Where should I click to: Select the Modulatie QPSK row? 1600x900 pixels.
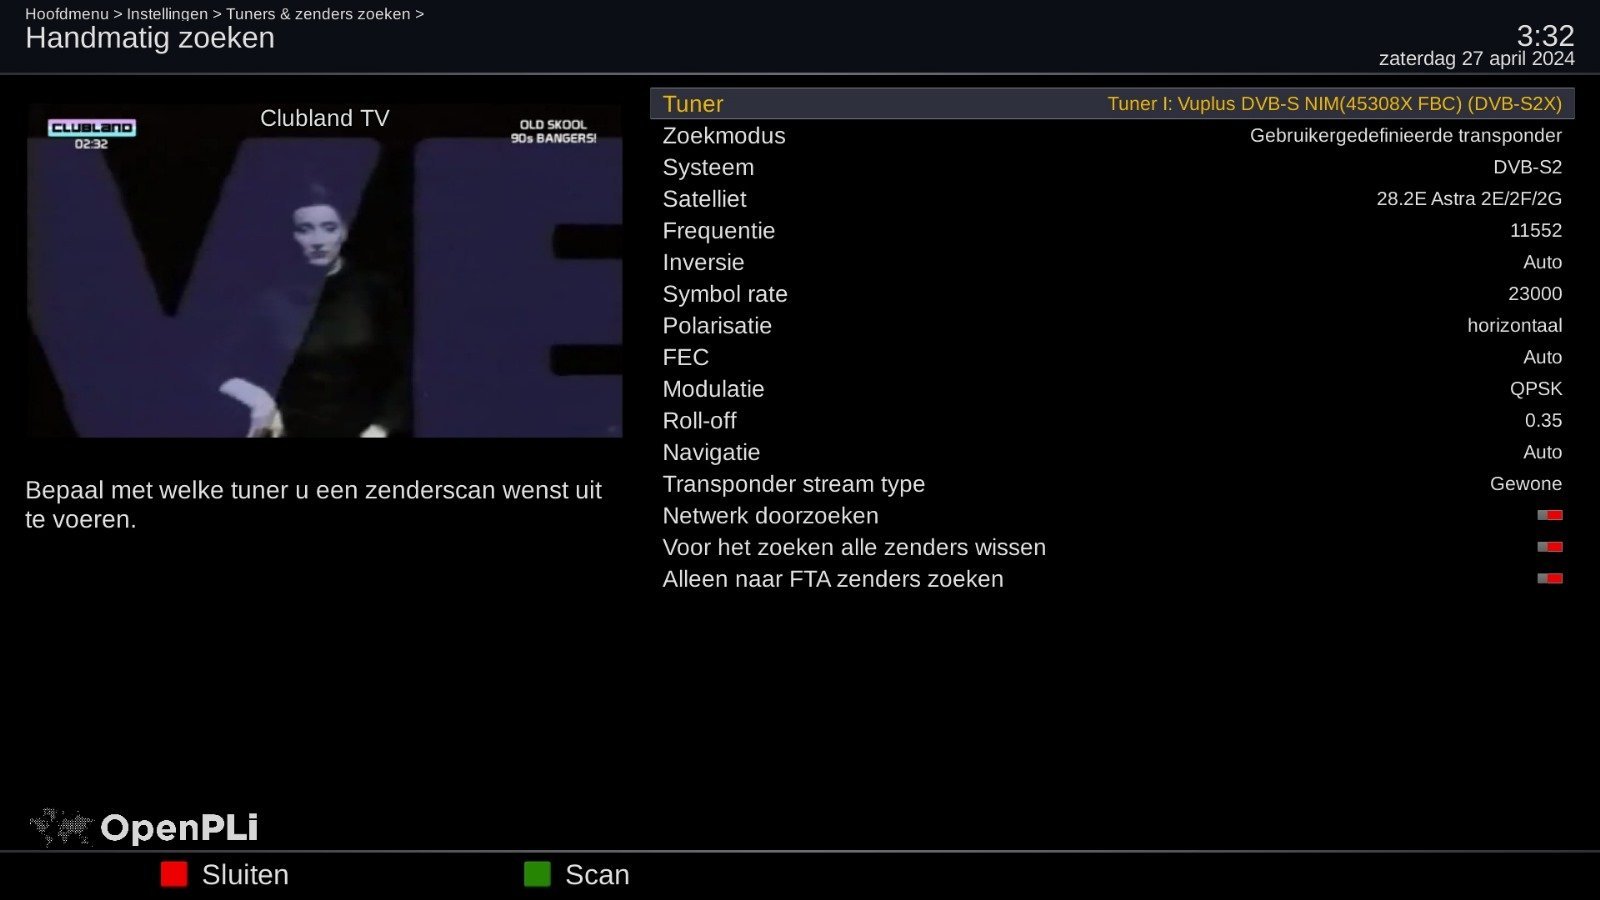pos(1112,389)
